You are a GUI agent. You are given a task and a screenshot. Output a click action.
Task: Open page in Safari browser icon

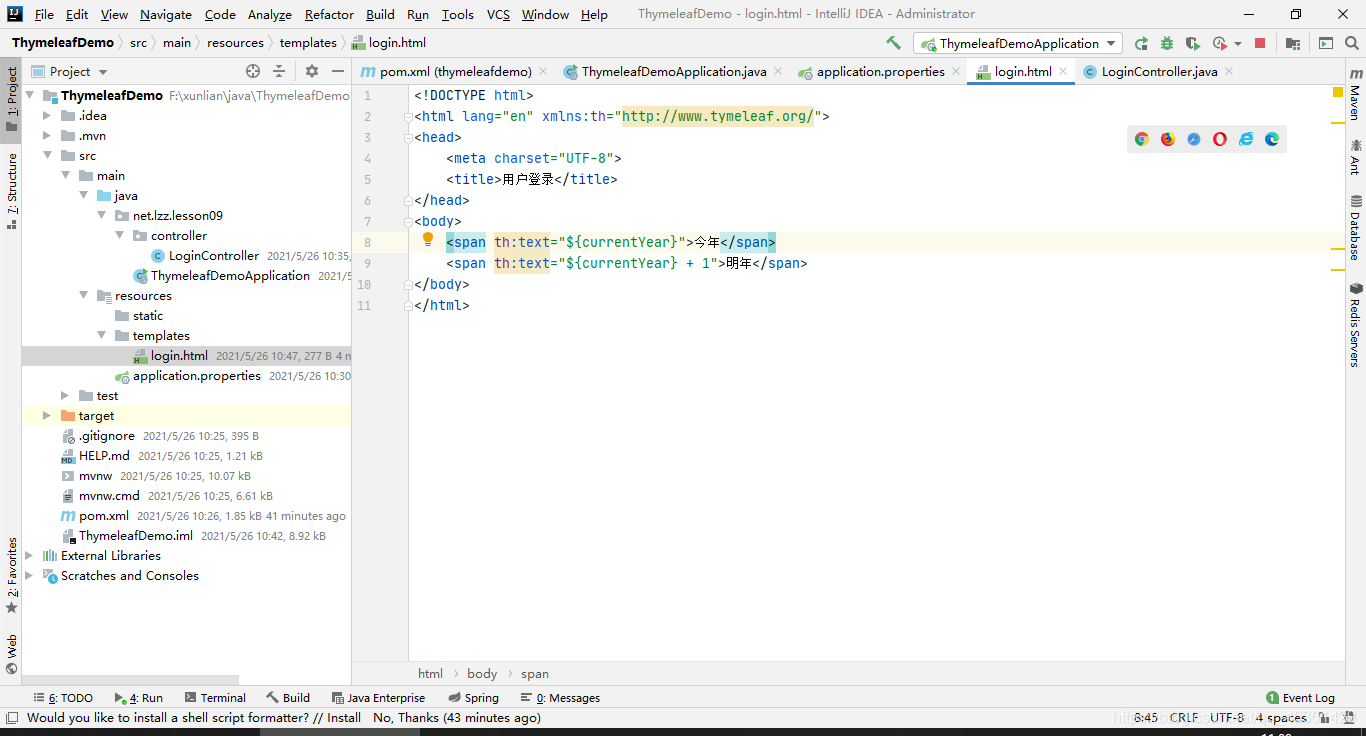1194,139
